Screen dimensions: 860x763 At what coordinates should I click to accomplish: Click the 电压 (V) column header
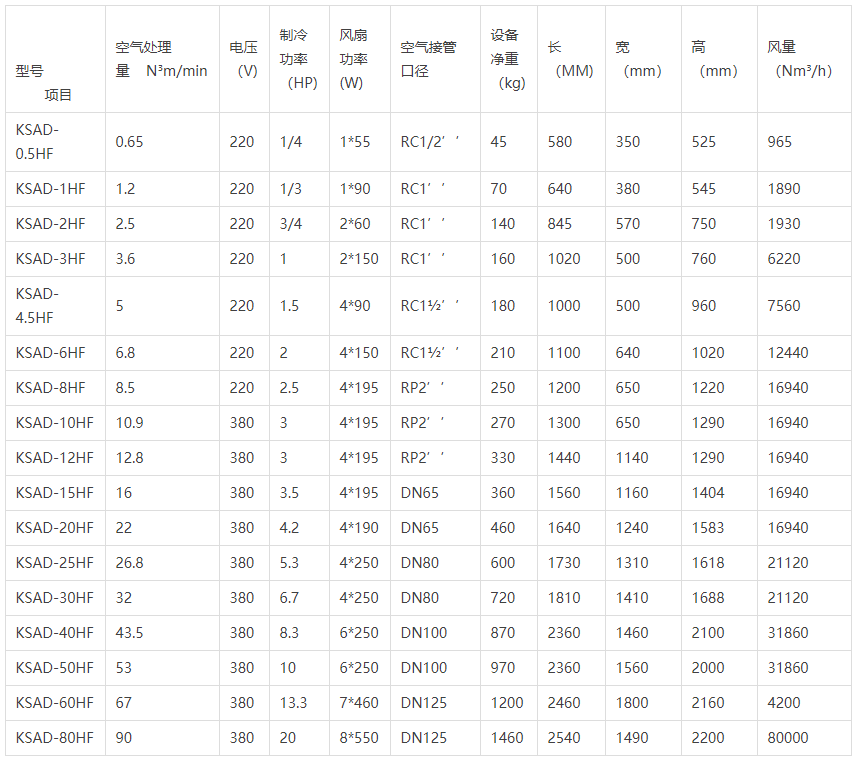pyautogui.click(x=243, y=60)
